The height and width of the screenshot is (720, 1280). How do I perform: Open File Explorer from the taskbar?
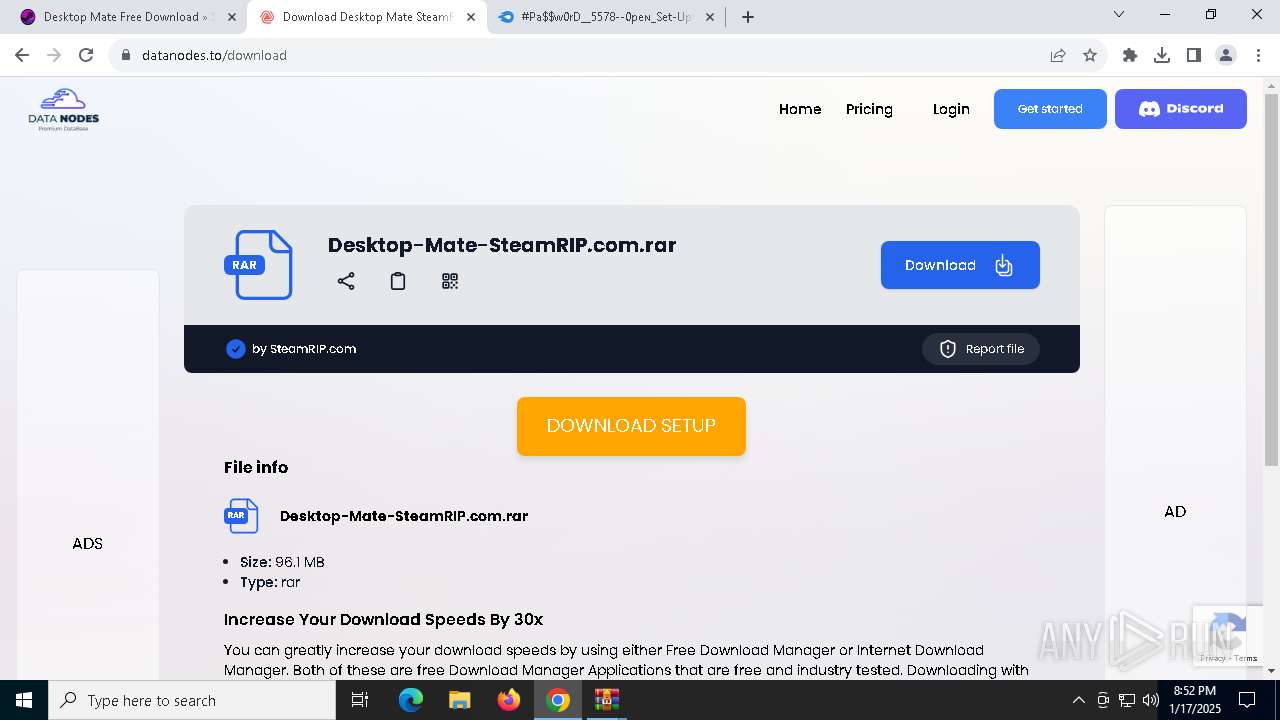(x=460, y=700)
